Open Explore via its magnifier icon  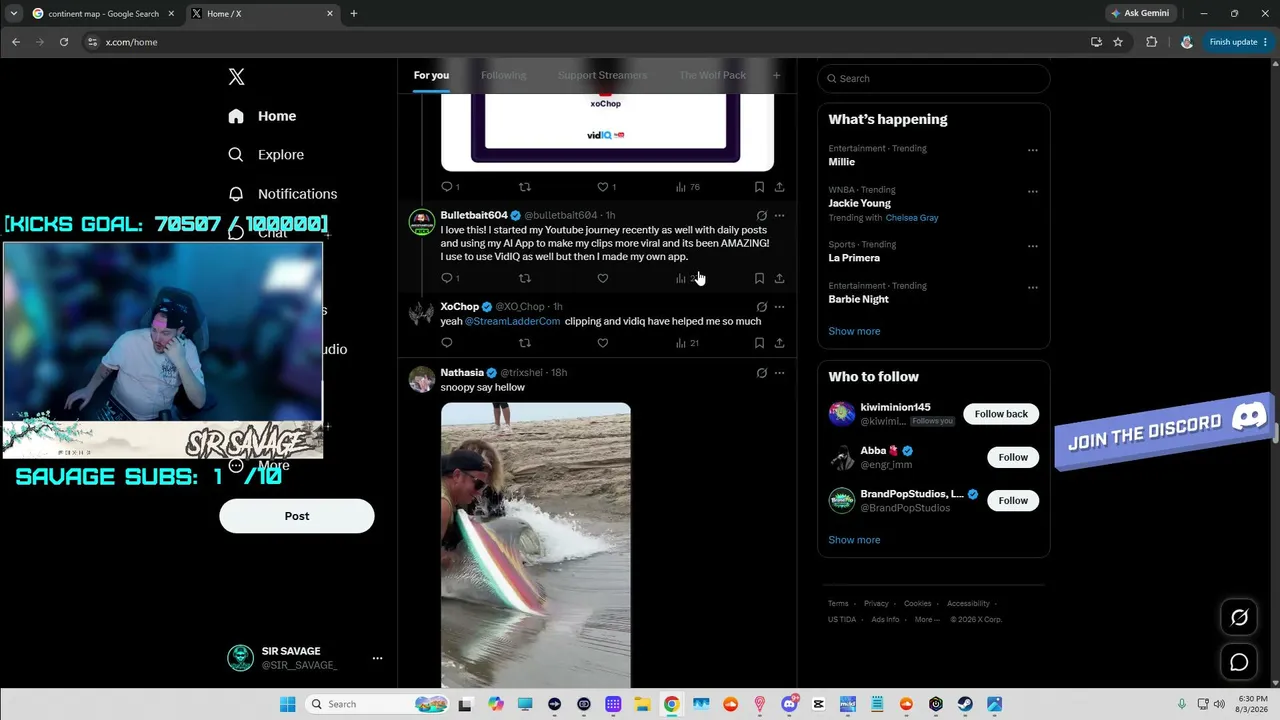click(x=236, y=155)
